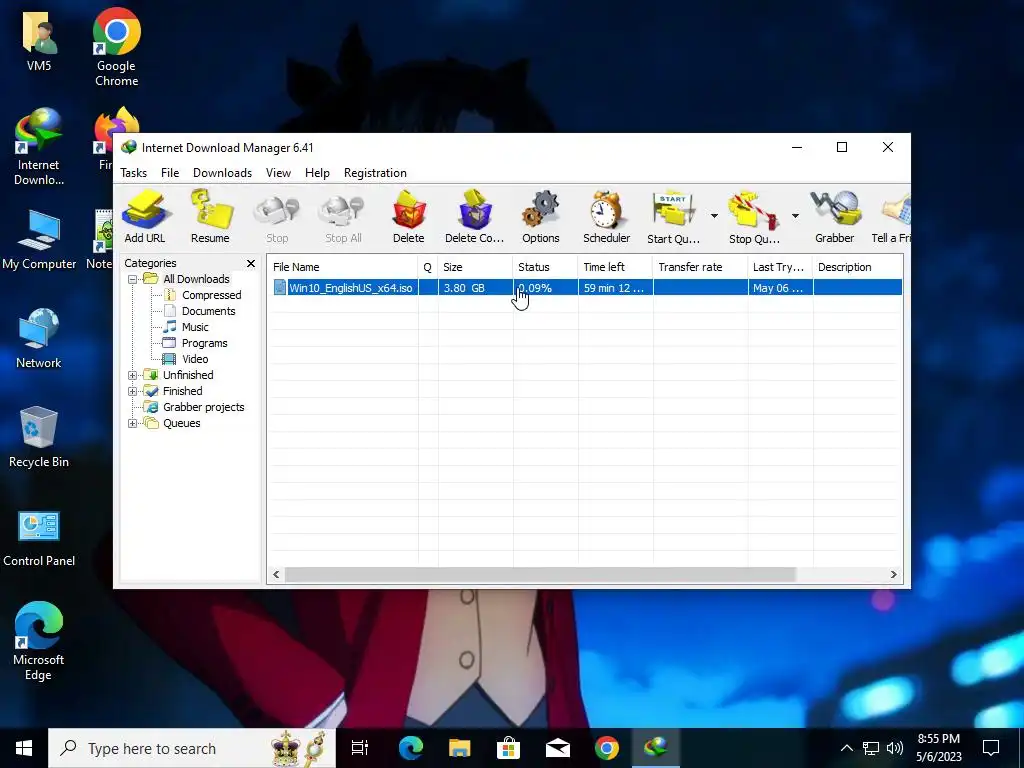Open Control Panel desktop icon
The height and width of the screenshot is (768, 1024).
(x=39, y=538)
